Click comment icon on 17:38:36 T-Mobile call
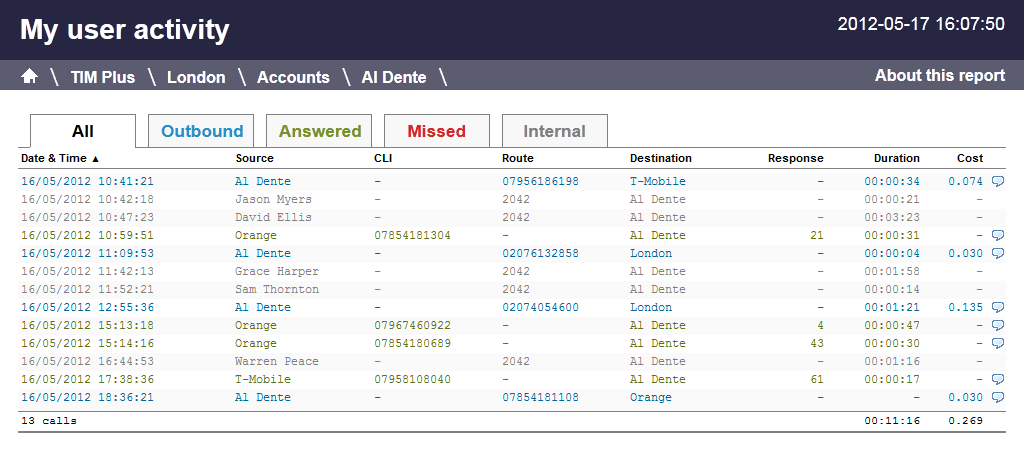The height and width of the screenshot is (454, 1024). (x=997, y=379)
